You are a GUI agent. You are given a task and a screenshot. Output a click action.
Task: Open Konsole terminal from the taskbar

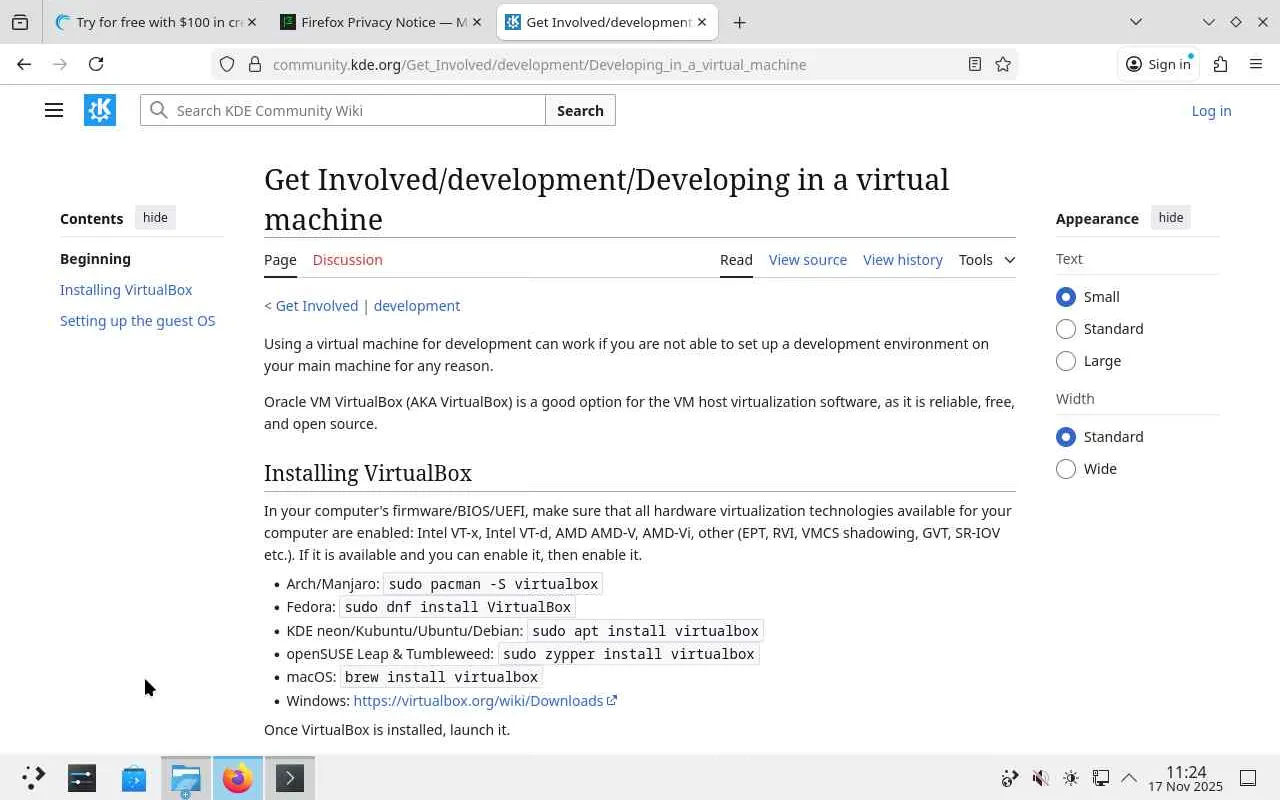click(x=289, y=778)
